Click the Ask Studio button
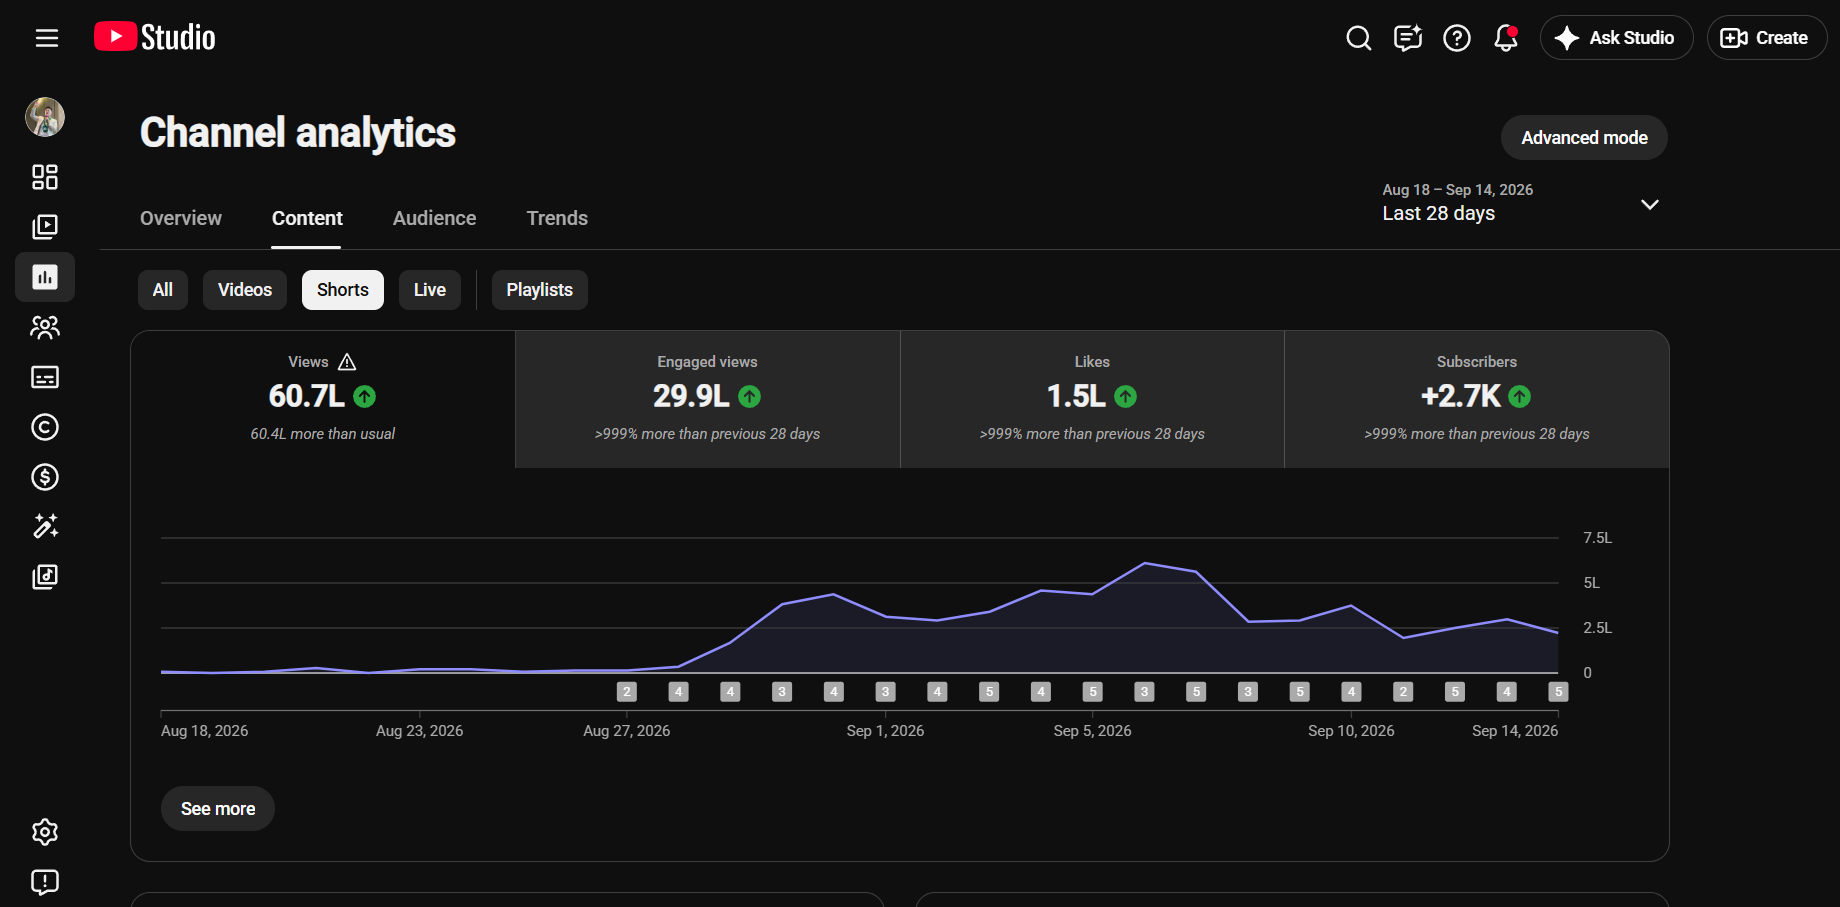 pyautogui.click(x=1616, y=38)
